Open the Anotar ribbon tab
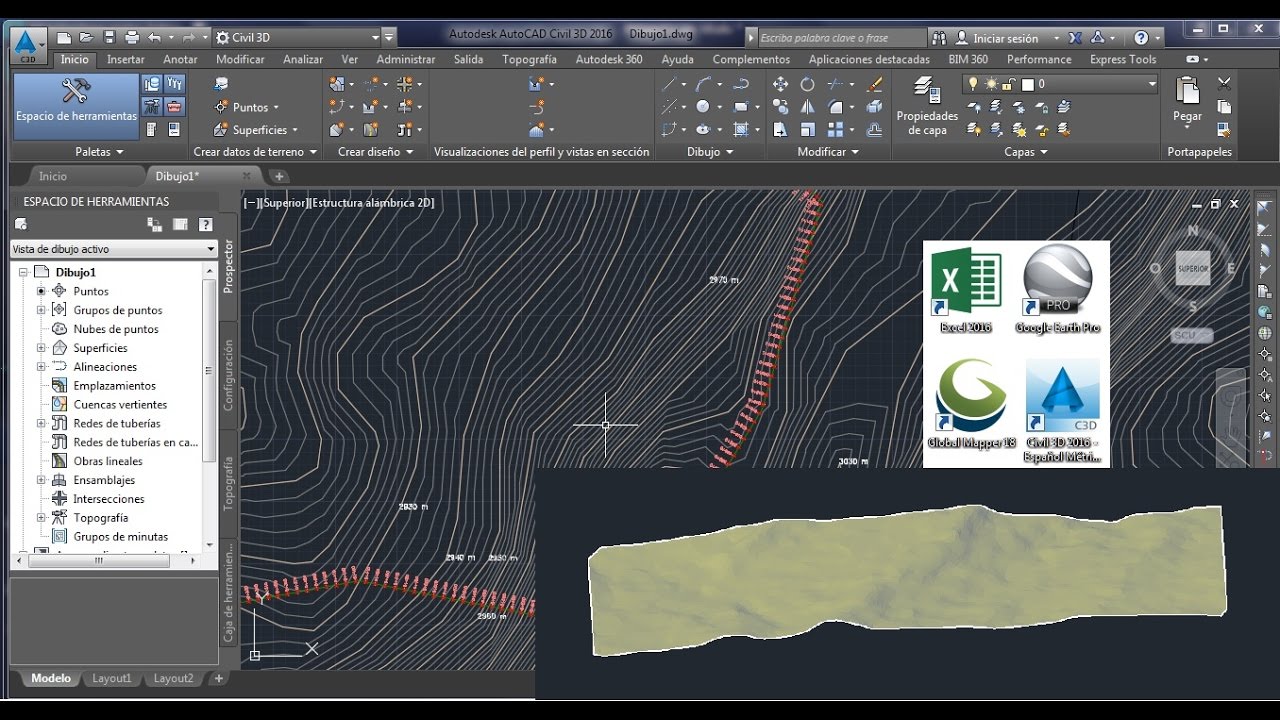The height and width of the screenshot is (720, 1280). [181, 59]
